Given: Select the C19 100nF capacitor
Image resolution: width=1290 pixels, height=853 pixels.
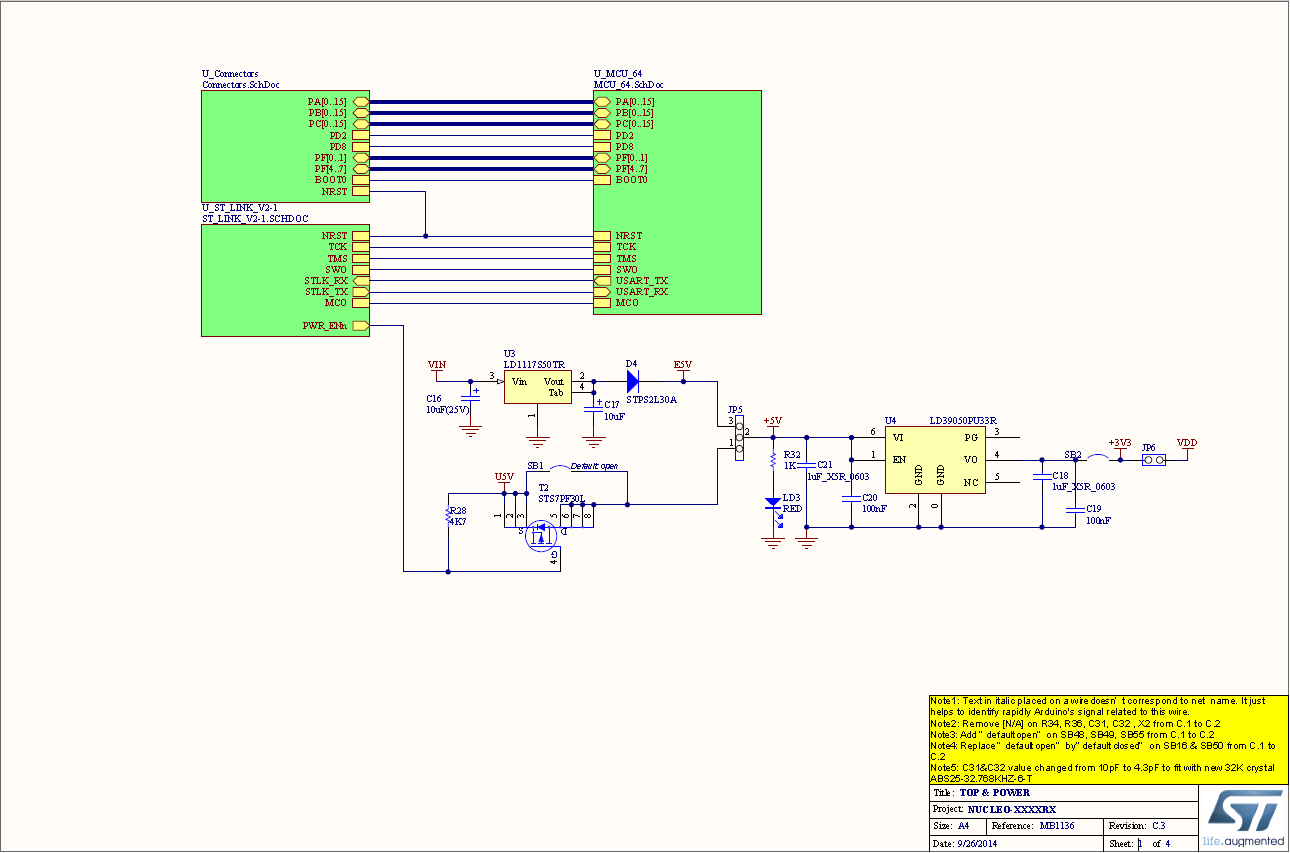Looking at the screenshot, I should click(1075, 508).
